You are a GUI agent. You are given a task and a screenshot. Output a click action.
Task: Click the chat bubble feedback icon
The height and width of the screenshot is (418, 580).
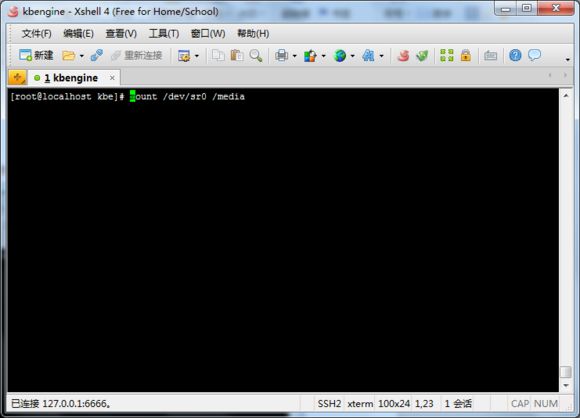(x=535, y=55)
